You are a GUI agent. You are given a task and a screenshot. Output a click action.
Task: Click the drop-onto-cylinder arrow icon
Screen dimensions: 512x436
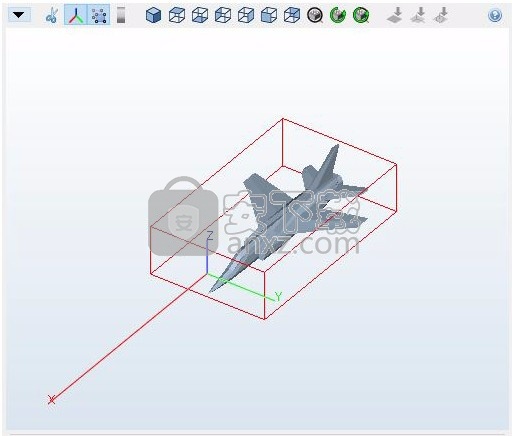pos(441,15)
